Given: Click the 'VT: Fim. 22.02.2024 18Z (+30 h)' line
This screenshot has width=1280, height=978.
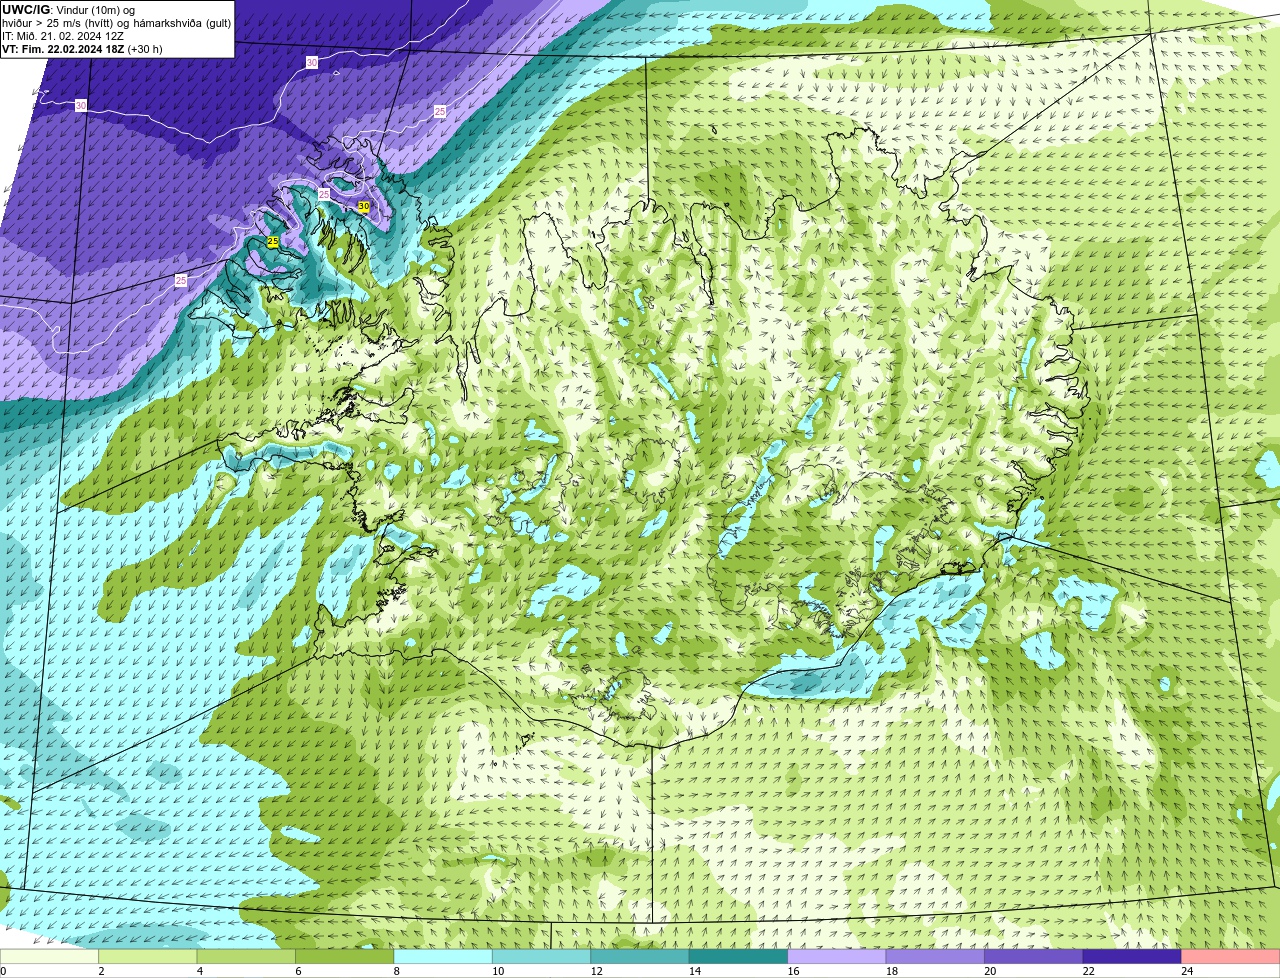Looking at the screenshot, I should pyautogui.click(x=82, y=49).
